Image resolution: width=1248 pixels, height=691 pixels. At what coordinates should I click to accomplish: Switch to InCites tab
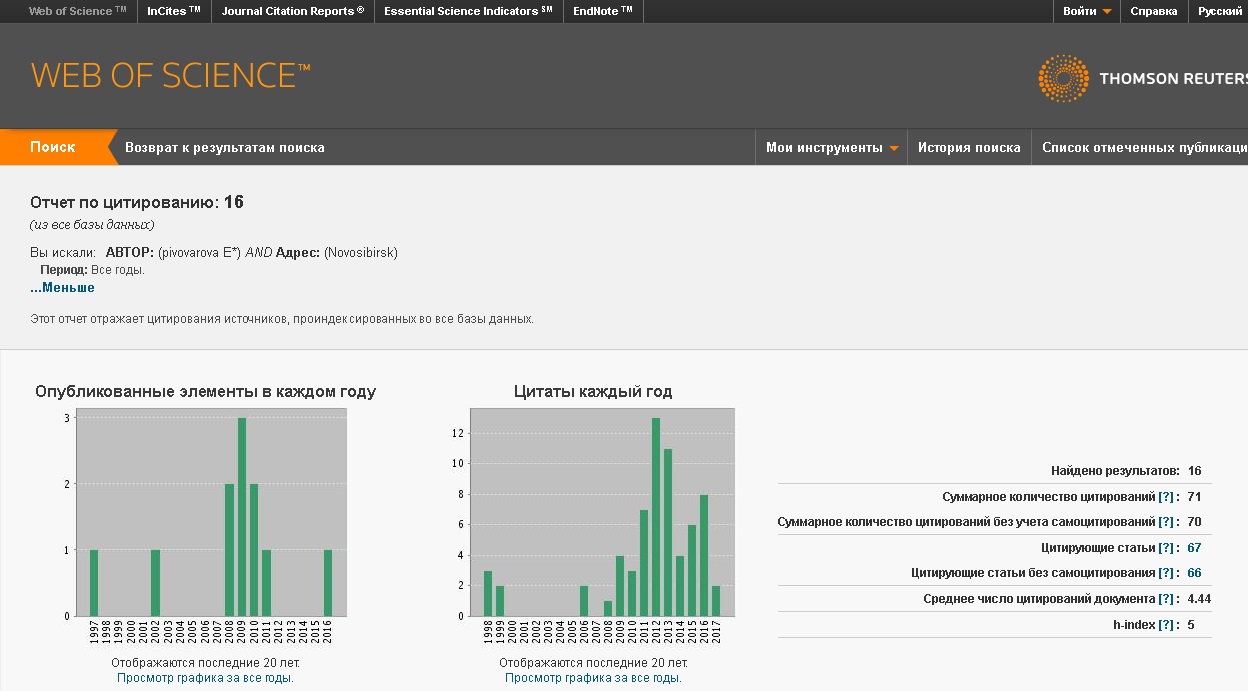tap(174, 11)
